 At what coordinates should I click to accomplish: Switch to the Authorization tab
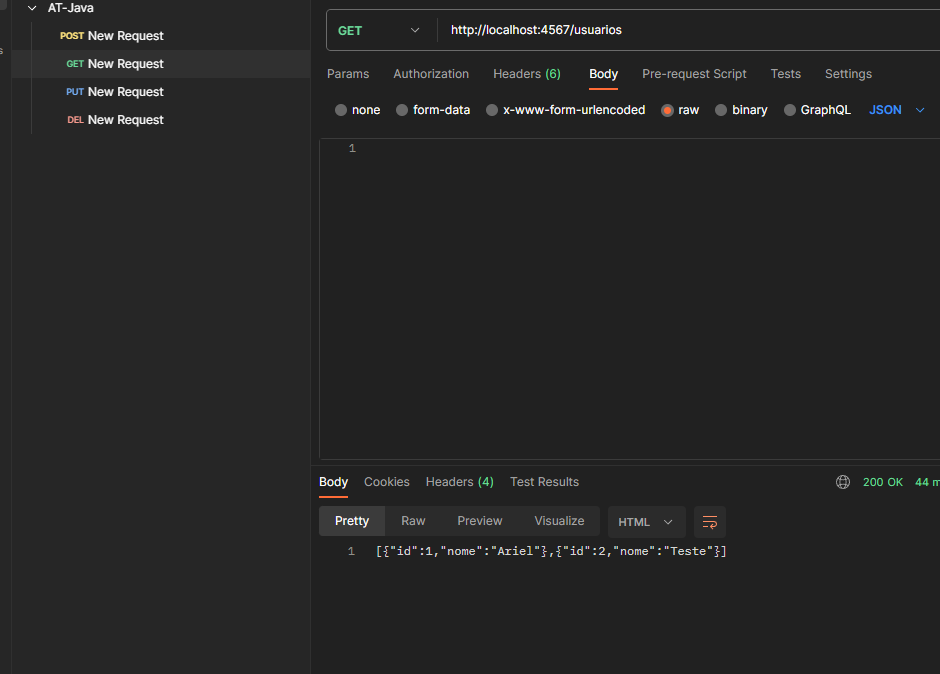[x=431, y=74]
